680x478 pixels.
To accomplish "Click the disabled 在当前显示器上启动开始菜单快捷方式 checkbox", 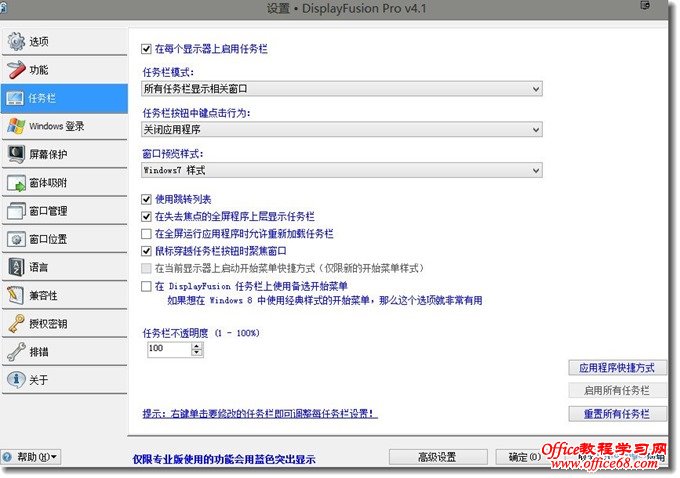I will (x=146, y=268).
